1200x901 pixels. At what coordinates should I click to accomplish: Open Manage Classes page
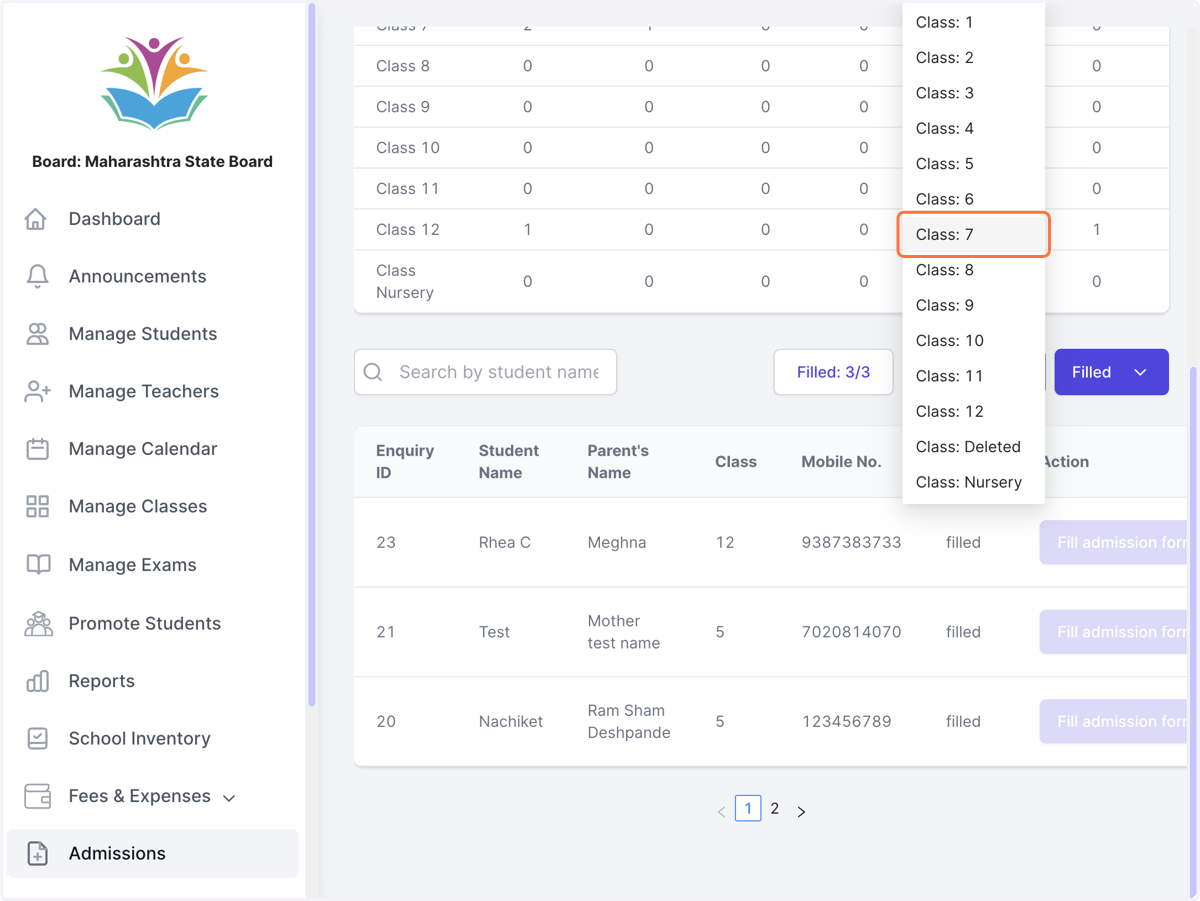pyautogui.click(x=153, y=507)
